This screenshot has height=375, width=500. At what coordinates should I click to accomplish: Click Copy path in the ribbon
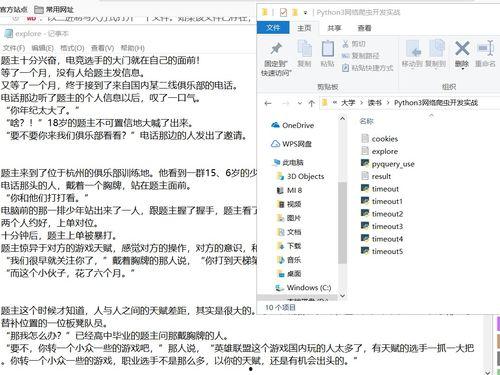(x=360, y=56)
